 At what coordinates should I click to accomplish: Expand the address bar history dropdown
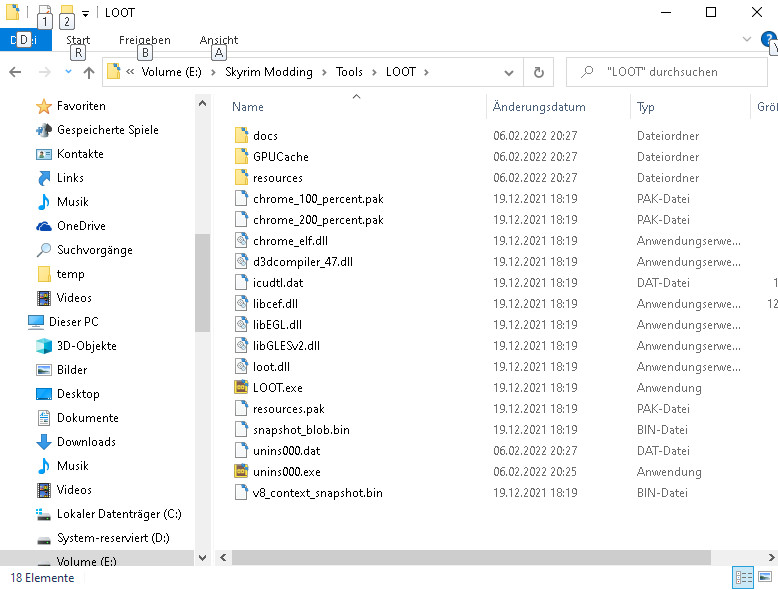click(x=509, y=72)
